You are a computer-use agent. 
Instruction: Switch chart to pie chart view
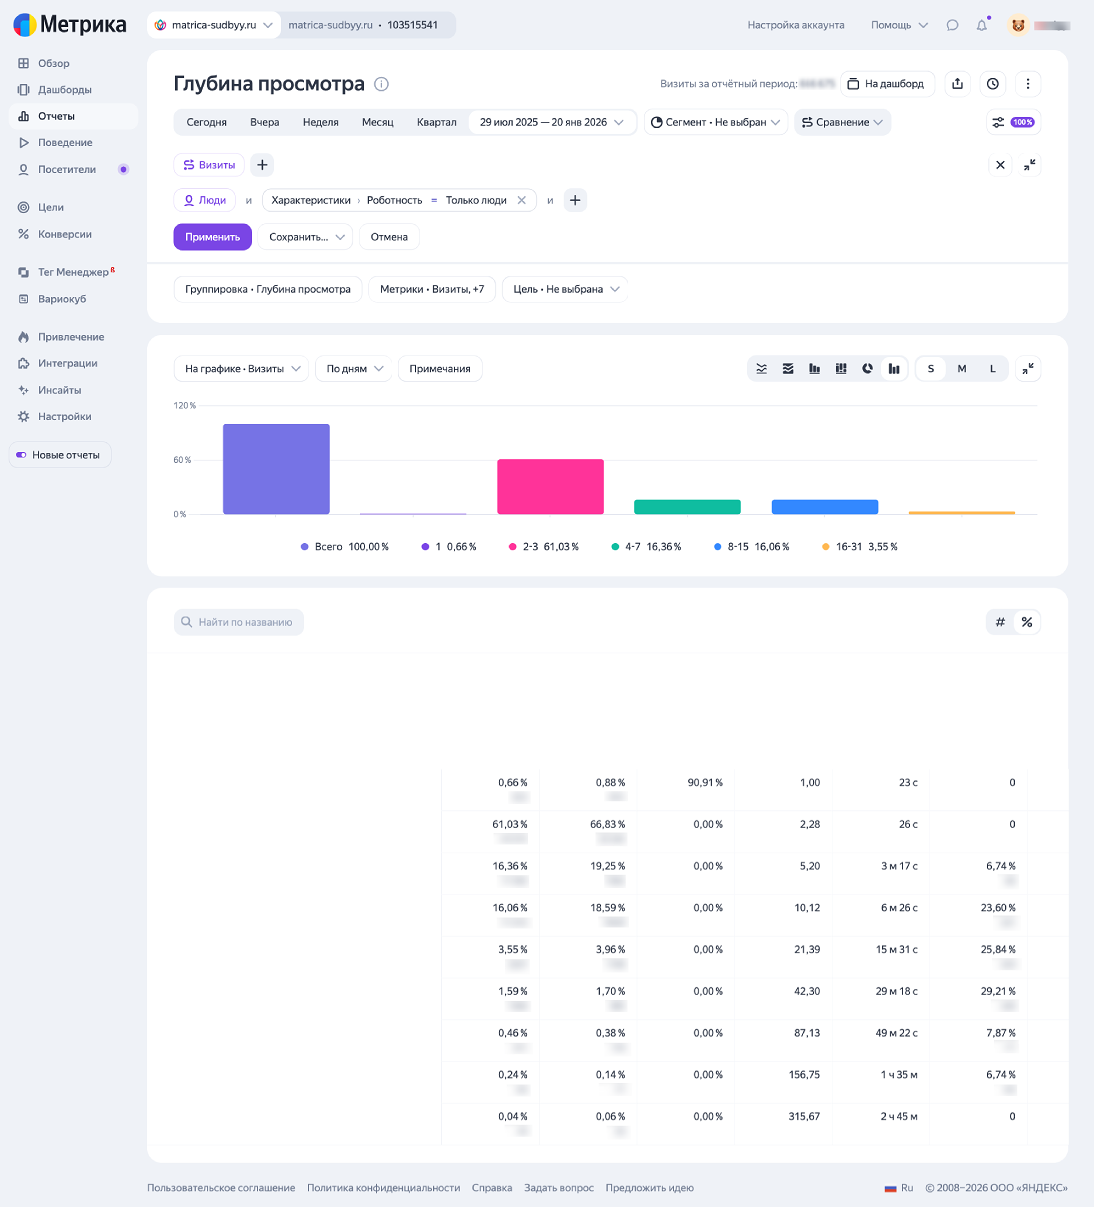tap(867, 369)
